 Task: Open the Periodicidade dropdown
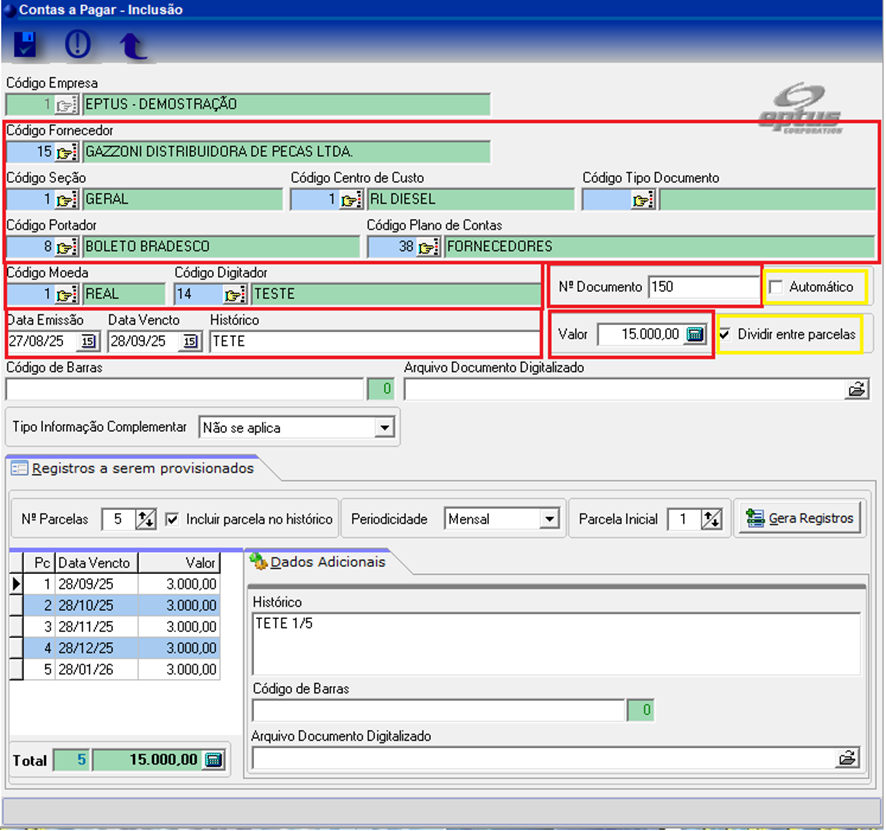548,519
